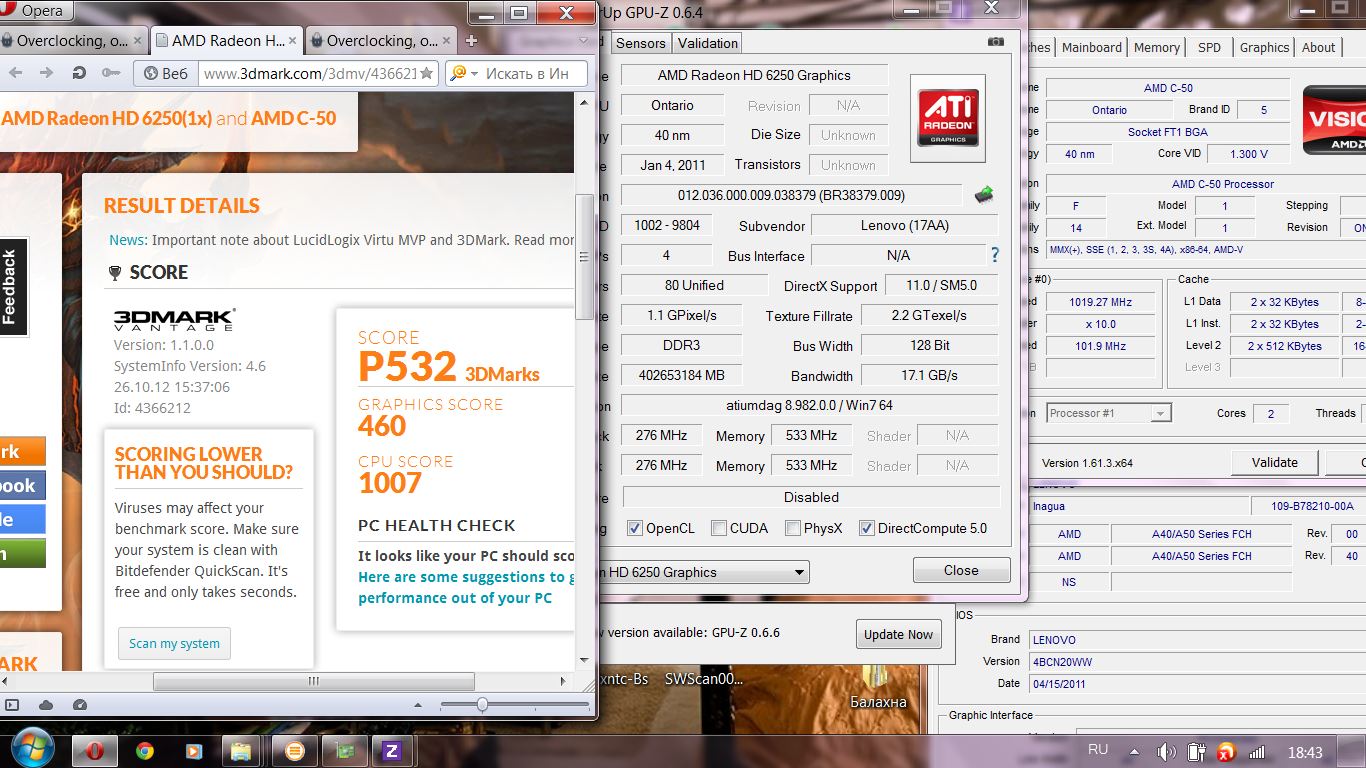Click orange round app taskbar icon
The height and width of the screenshot is (768, 1366).
pyautogui.click(x=294, y=750)
